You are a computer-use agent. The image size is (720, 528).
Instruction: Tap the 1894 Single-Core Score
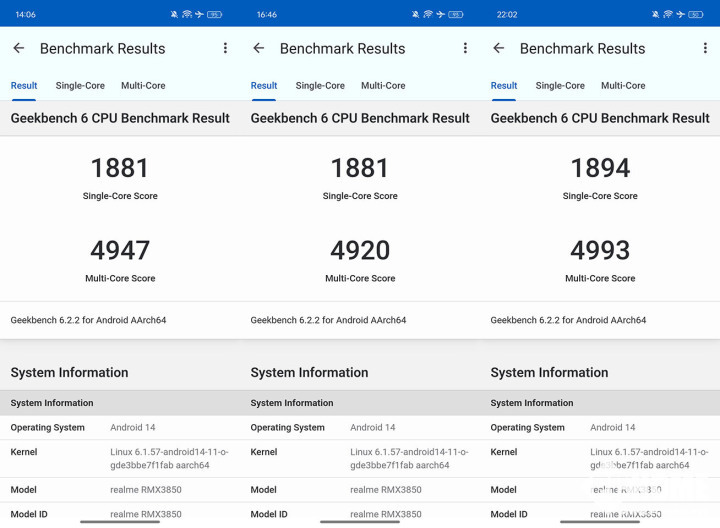coord(600,168)
